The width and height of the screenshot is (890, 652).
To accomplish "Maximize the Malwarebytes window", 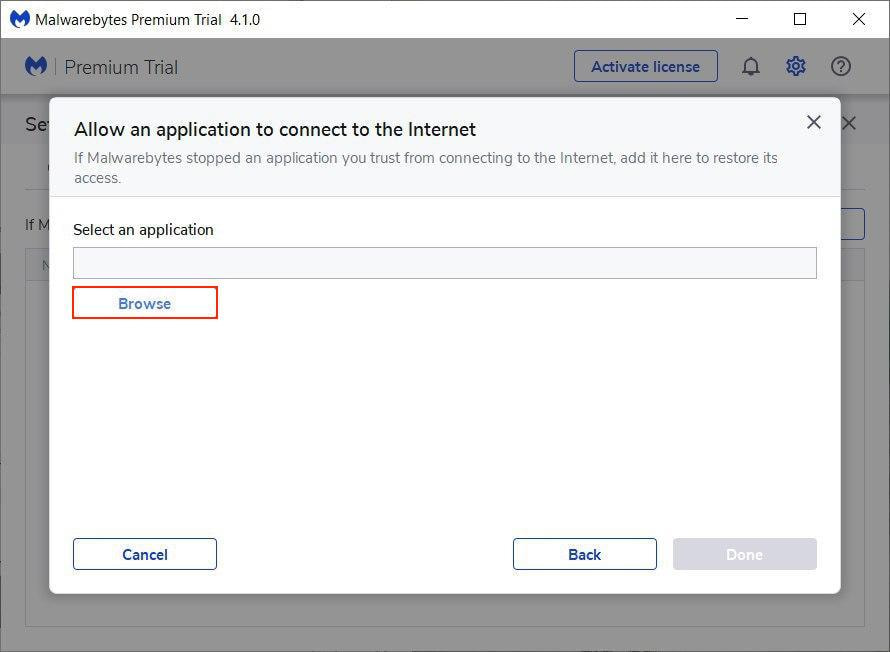I will coord(800,19).
